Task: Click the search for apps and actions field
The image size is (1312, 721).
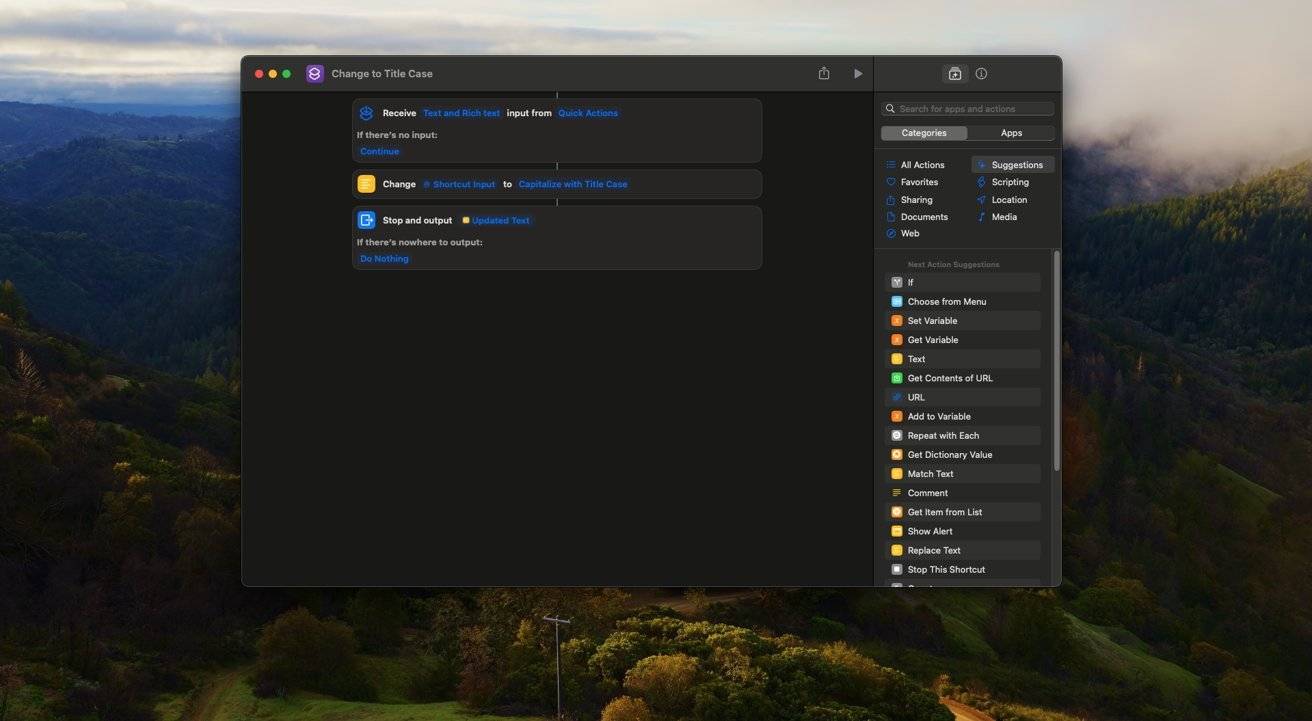Action: [x=968, y=109]
